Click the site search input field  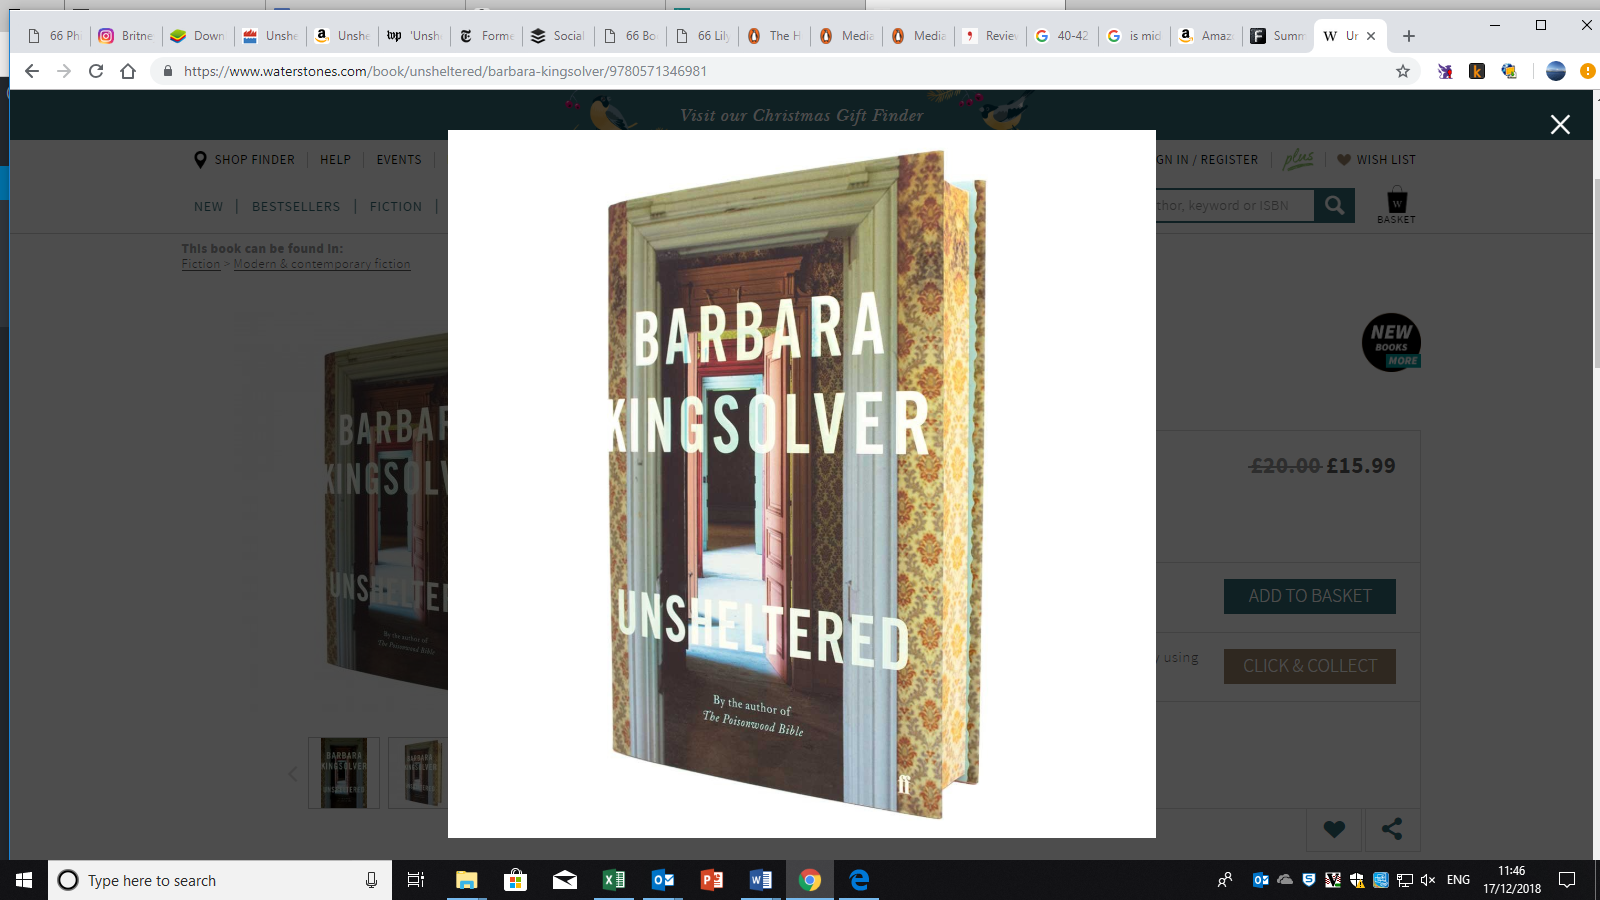coord(1235,205)
